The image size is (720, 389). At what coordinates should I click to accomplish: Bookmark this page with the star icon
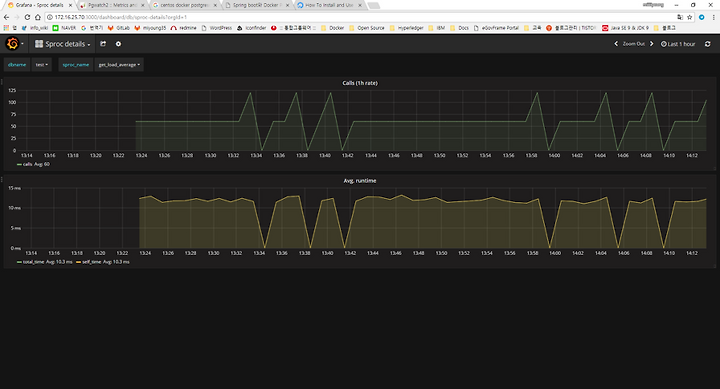coord(689,17)
